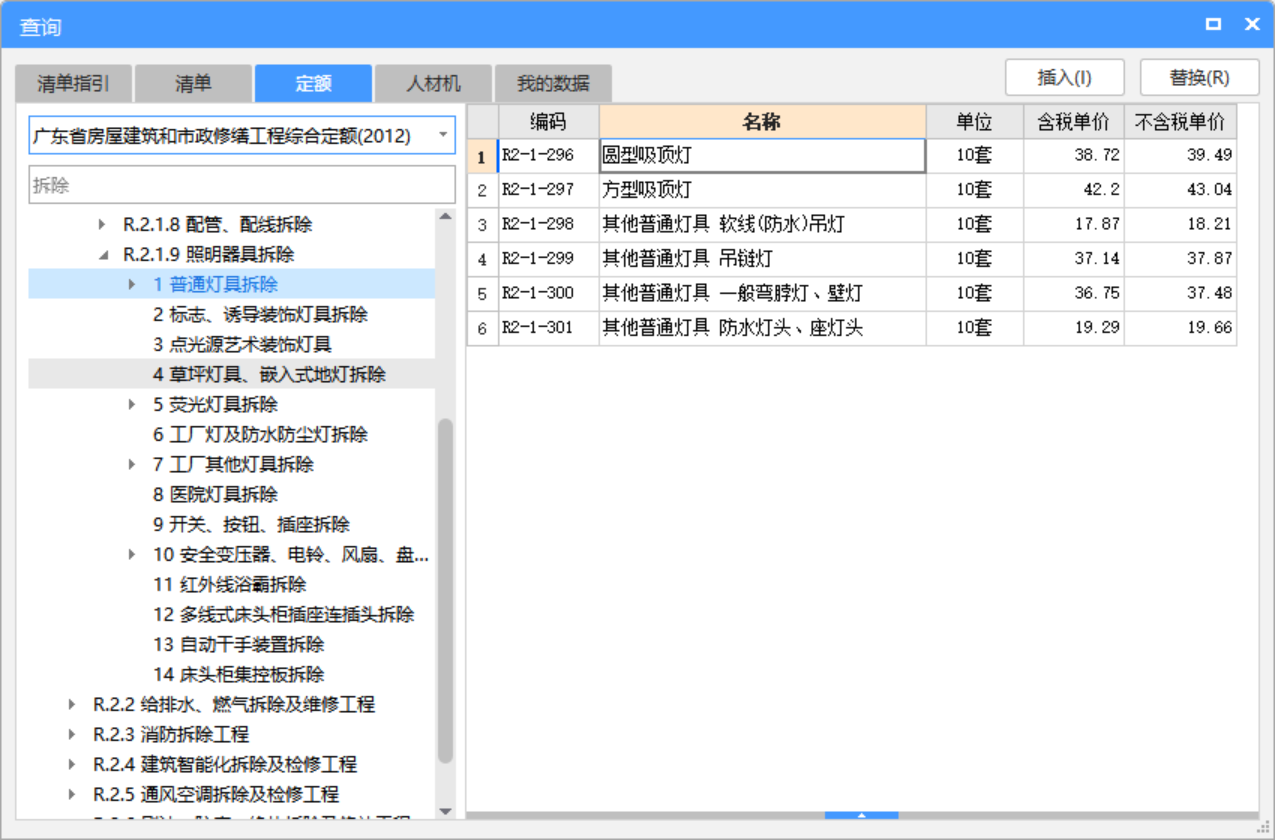Select 14 床头柜集控板拆除 item
Screen dimensions: 1275x840
(x=238, y=675)
